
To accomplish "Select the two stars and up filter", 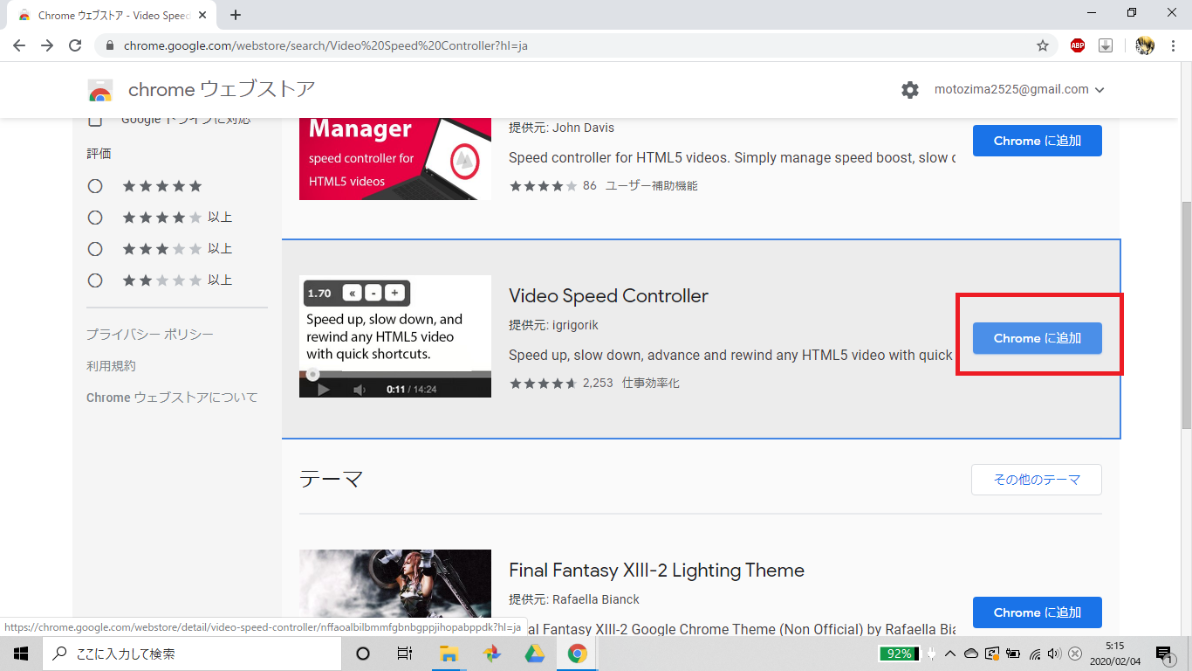I will pyautogui.click(x=95, y=281).
